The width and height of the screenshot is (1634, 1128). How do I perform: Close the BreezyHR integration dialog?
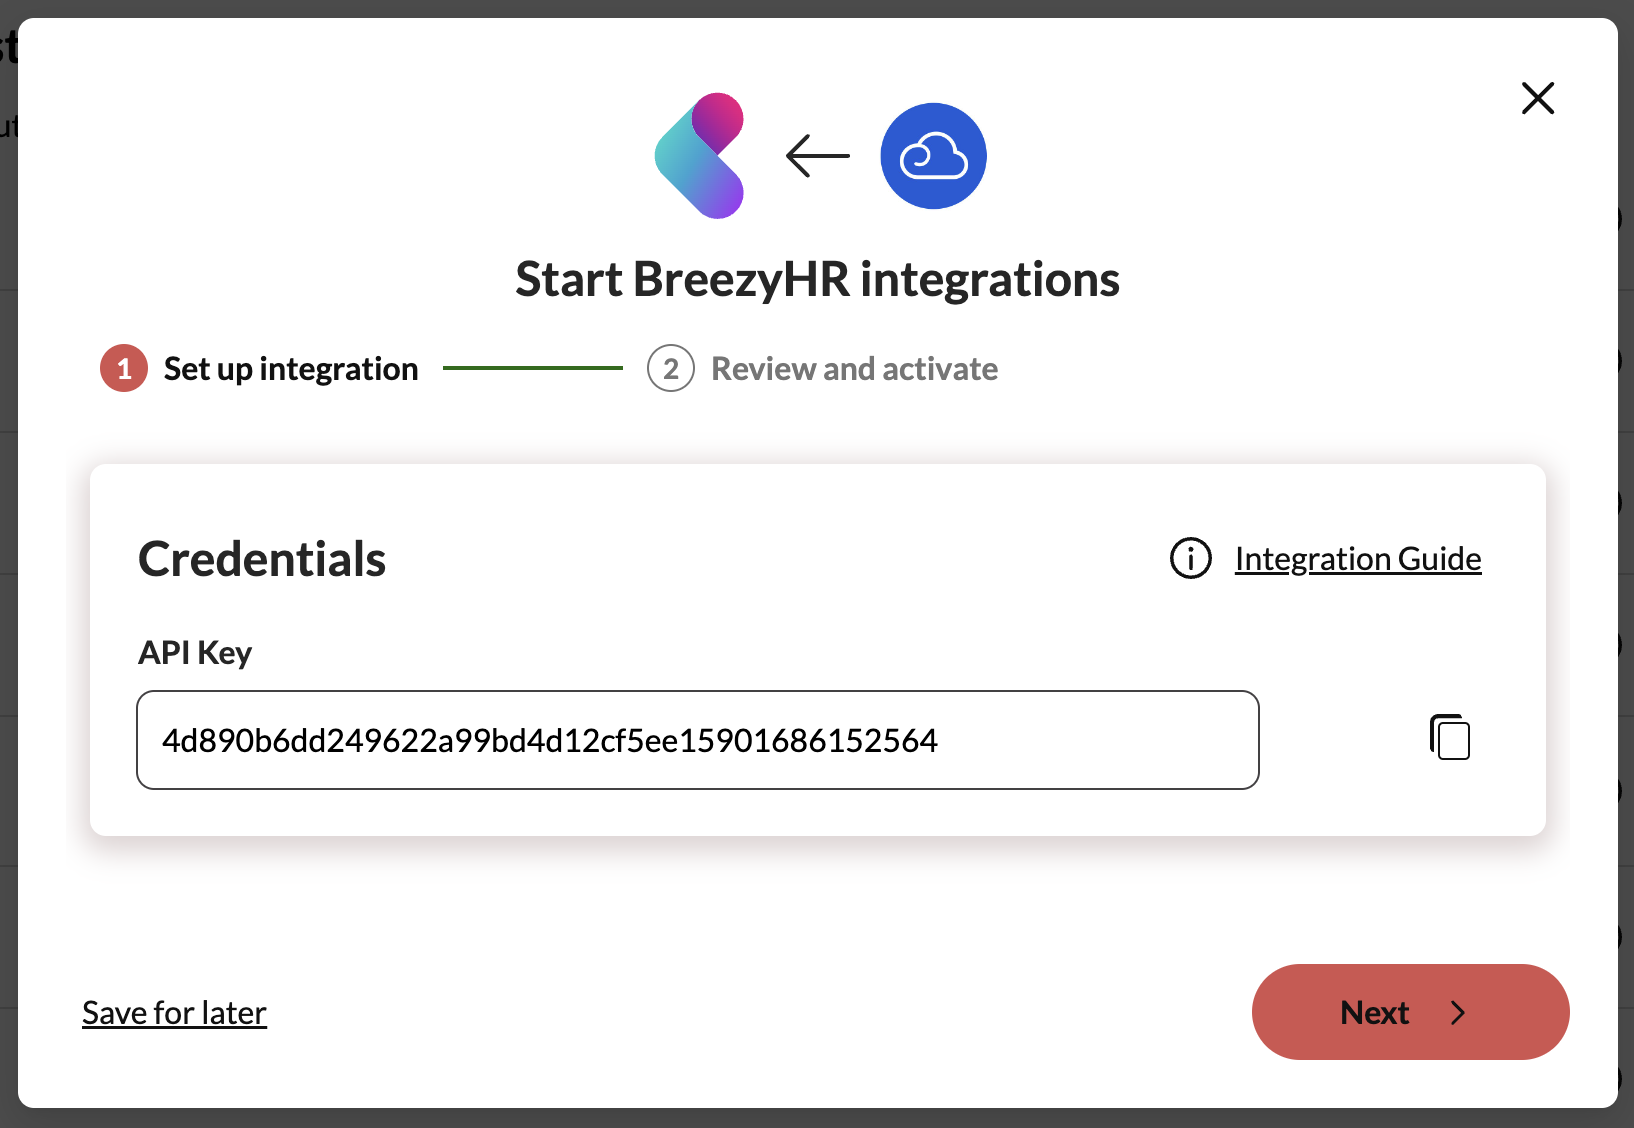[1537, 98]
